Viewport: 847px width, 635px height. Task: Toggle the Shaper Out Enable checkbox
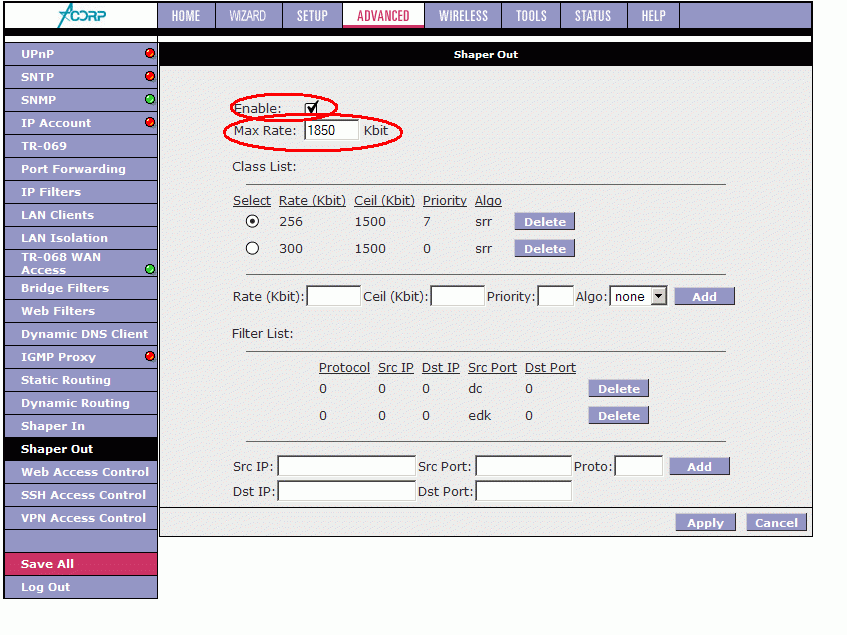(x=311, y=108)
